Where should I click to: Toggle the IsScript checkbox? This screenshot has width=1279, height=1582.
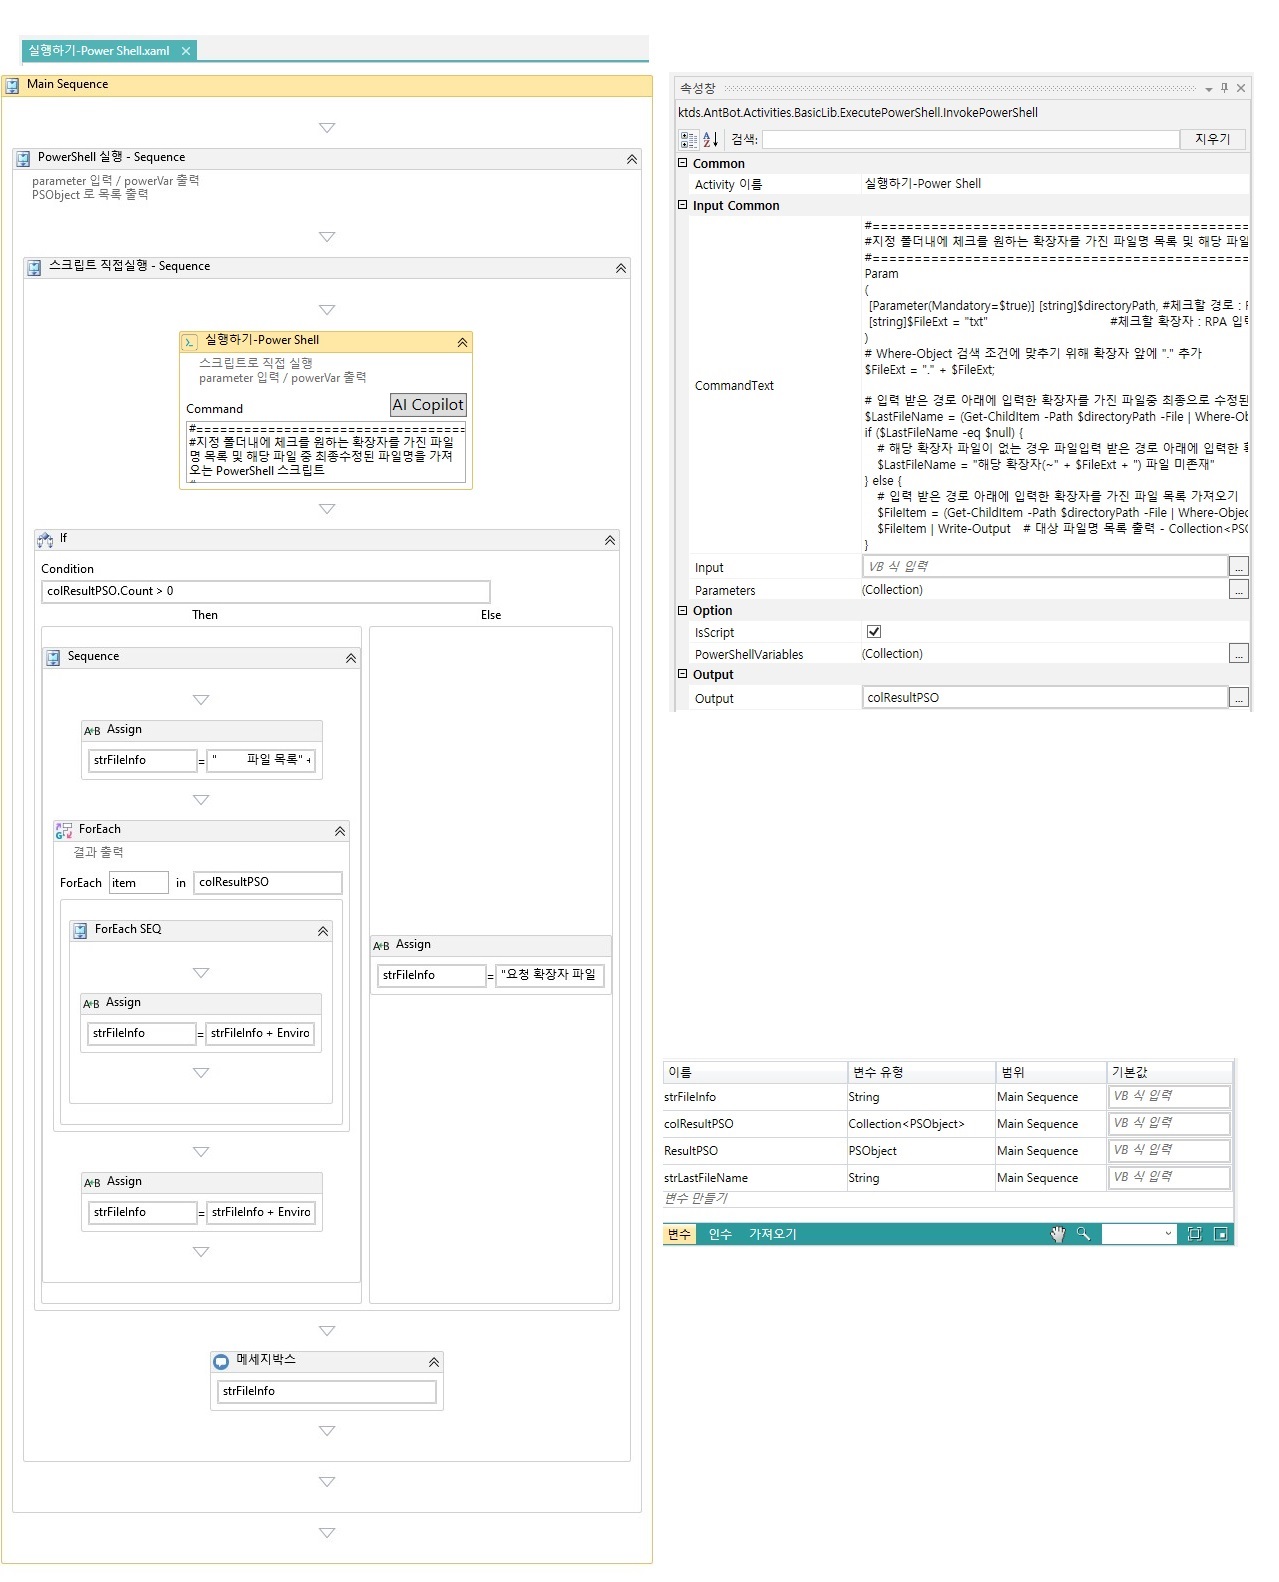pos(874,632)
